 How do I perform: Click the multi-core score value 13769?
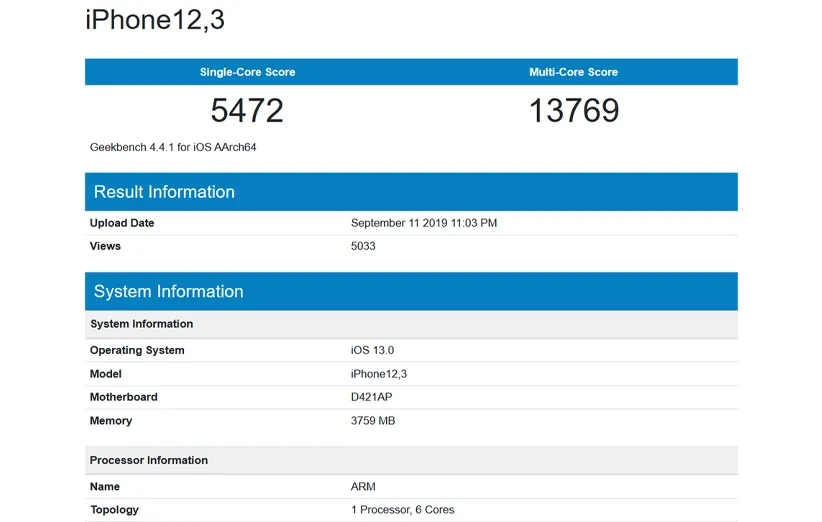tap(573, 110)
